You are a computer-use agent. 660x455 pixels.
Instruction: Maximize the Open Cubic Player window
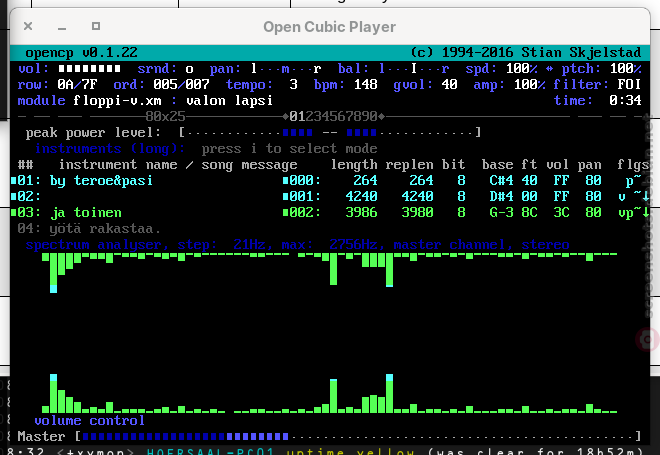click(x=96, y=26)
